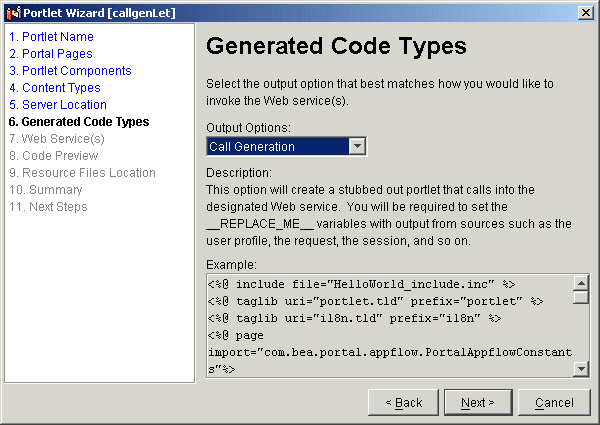Open the Portal Pages step

[x=51, y=54]
